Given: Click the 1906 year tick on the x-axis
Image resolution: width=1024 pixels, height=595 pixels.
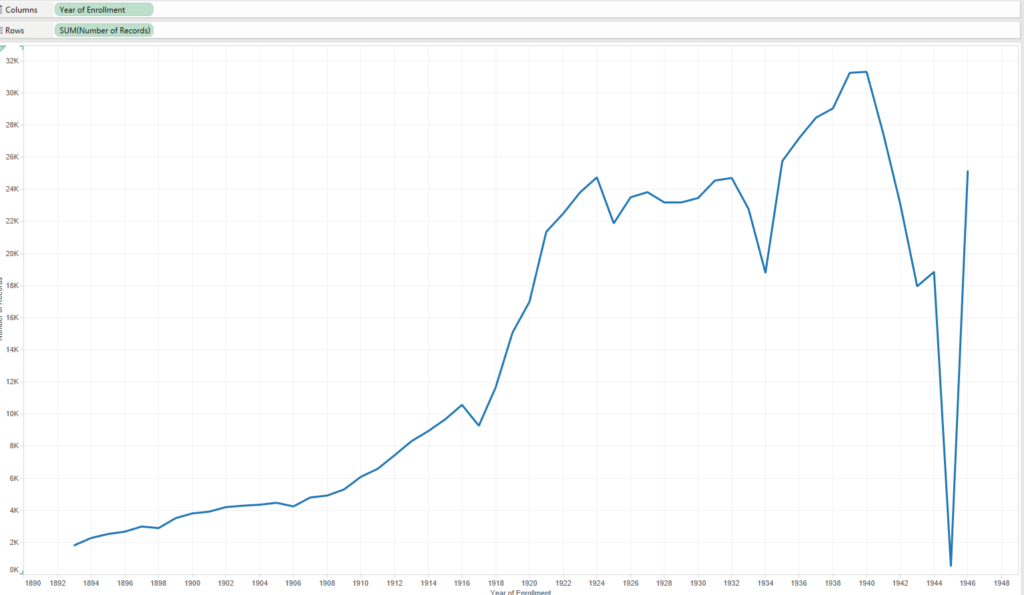Looking at the screenshot, I should pyautogui.click(x=293, y=583).
